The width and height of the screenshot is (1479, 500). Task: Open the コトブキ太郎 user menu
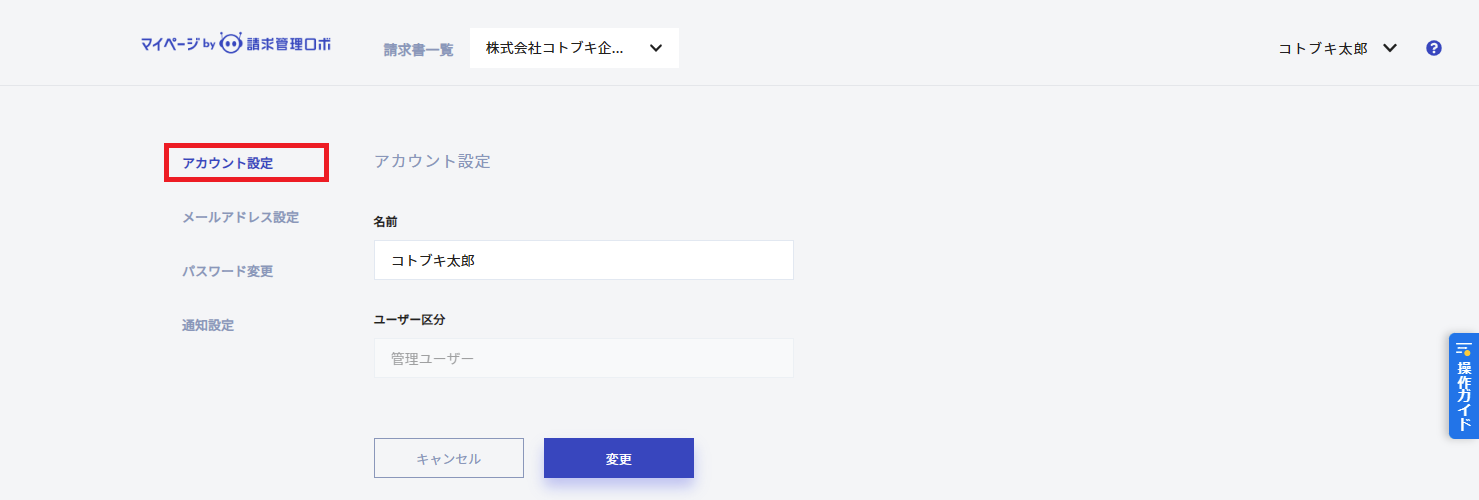(1322, 48)
